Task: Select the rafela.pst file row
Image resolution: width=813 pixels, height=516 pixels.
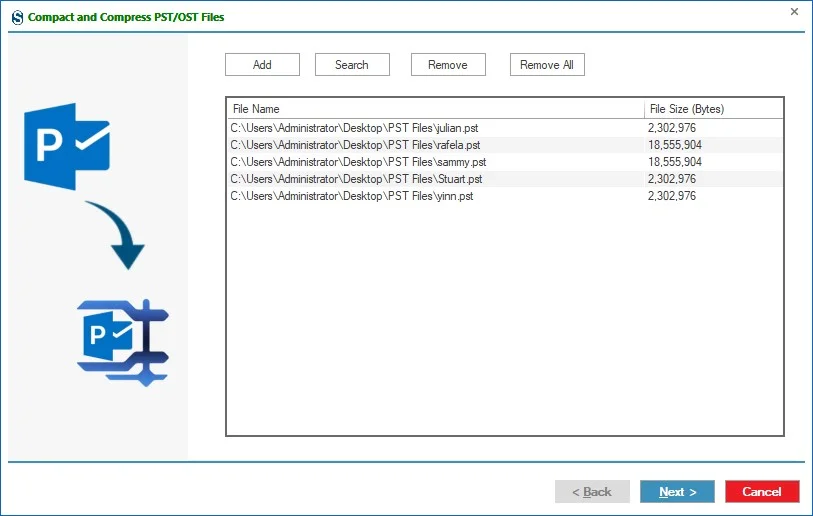Action: pos(505,145)
